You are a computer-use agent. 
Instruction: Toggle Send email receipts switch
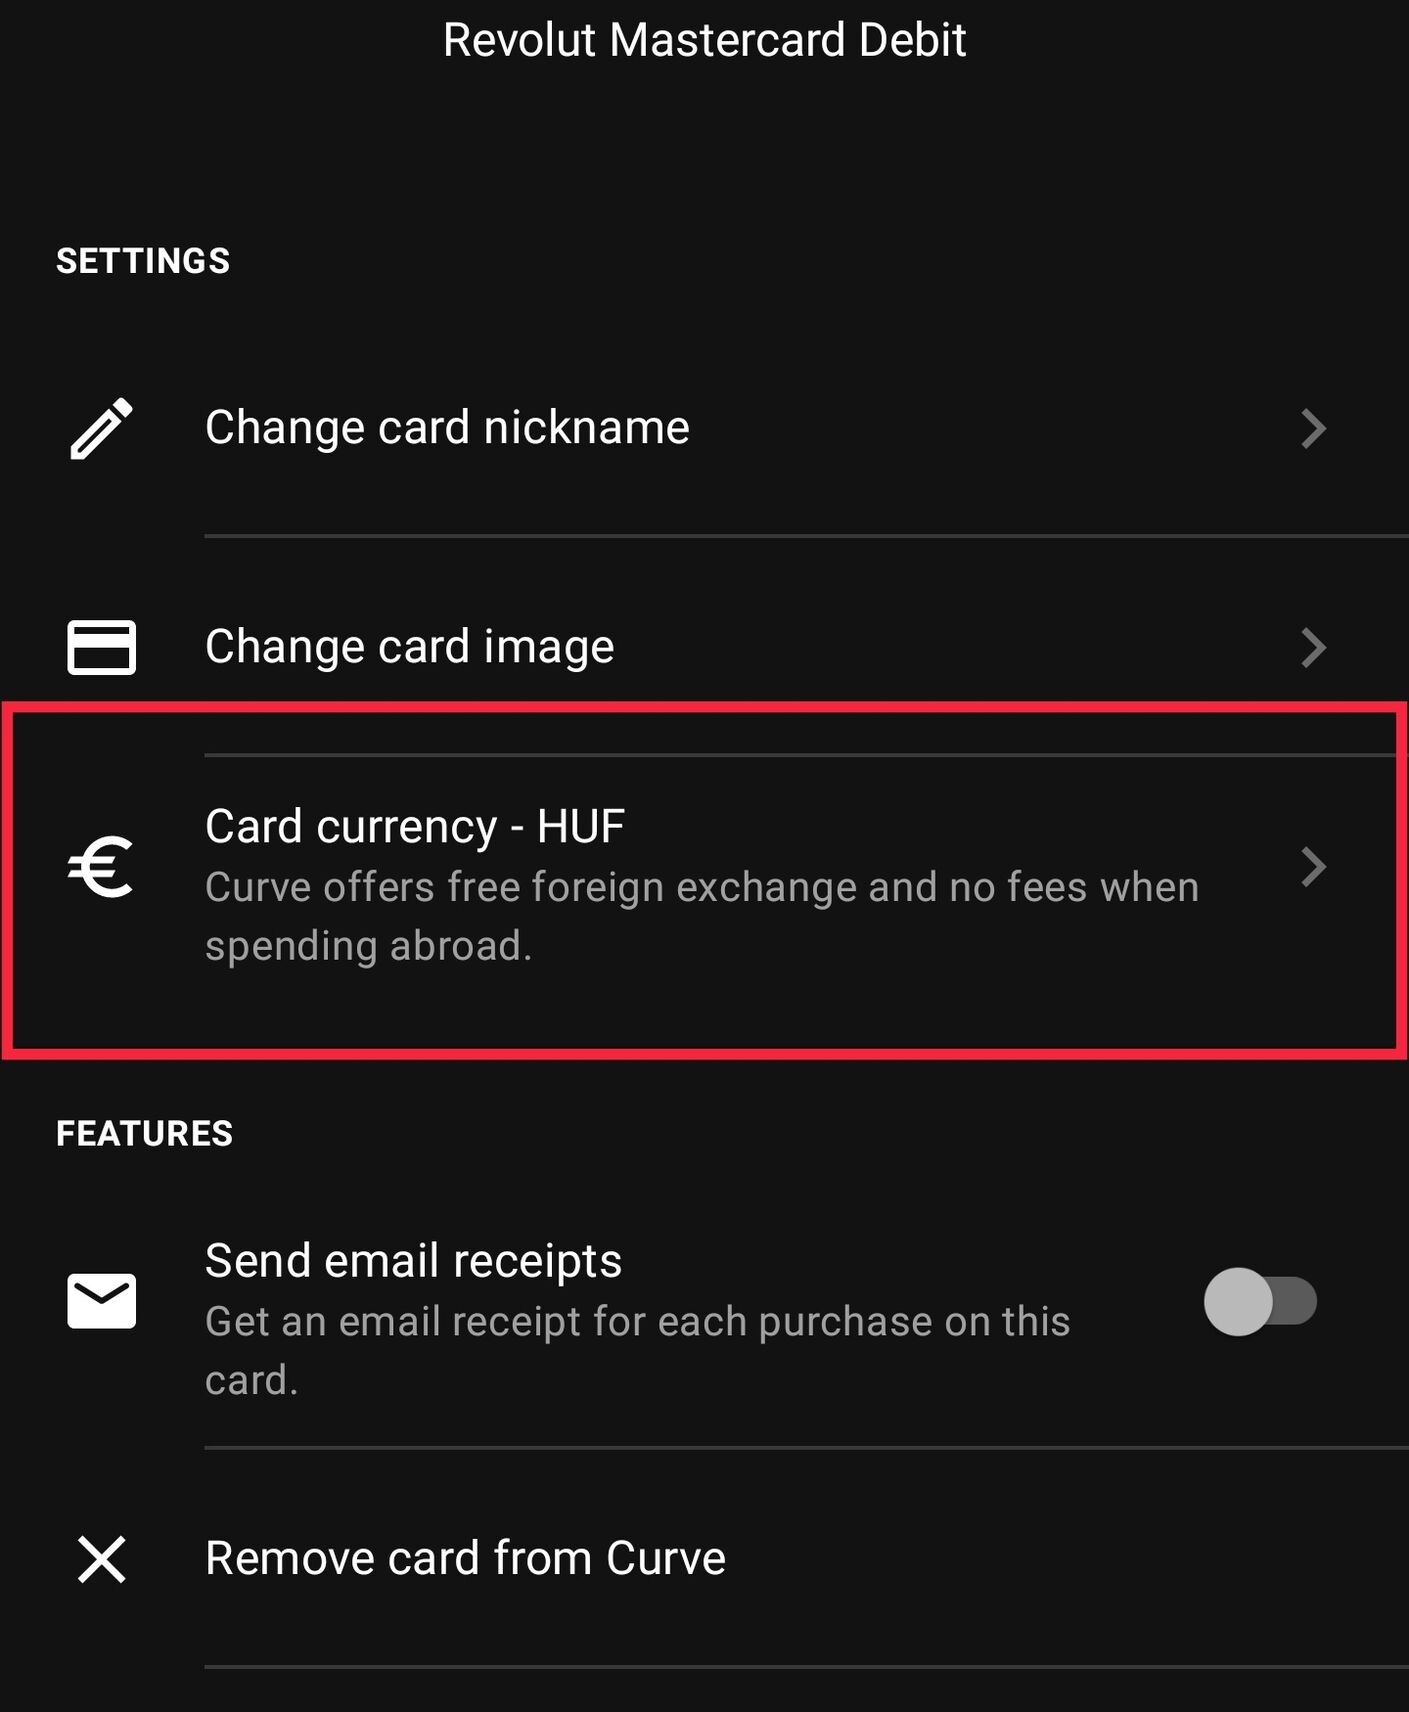coord(1260,1301)
